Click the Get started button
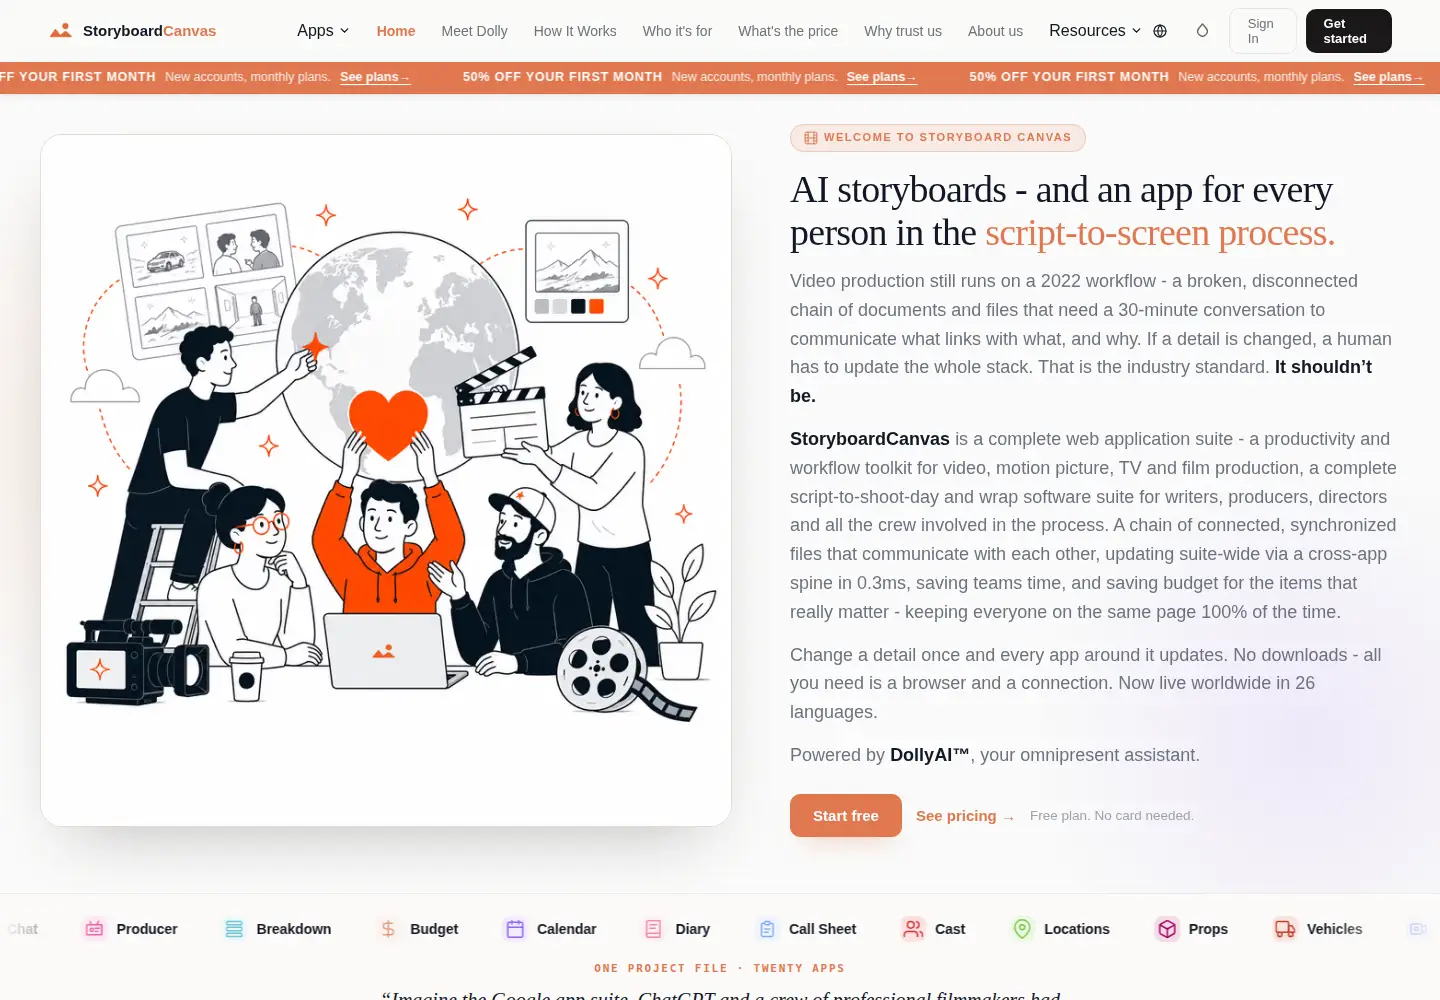 point(1349,31)
